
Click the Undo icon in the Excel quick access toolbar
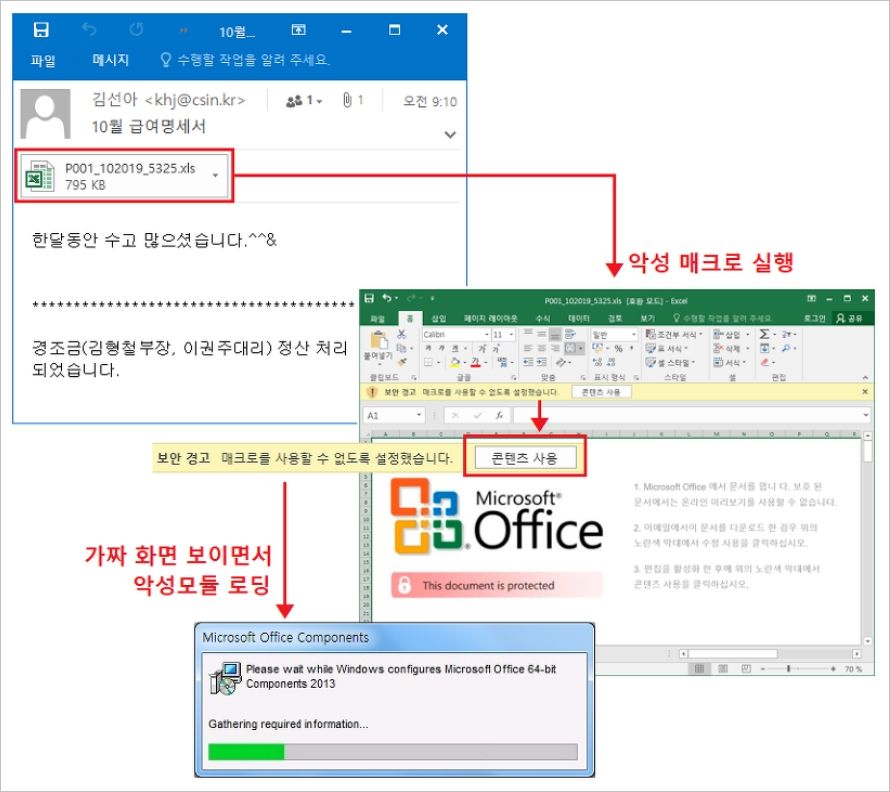(x=387, y=298)
